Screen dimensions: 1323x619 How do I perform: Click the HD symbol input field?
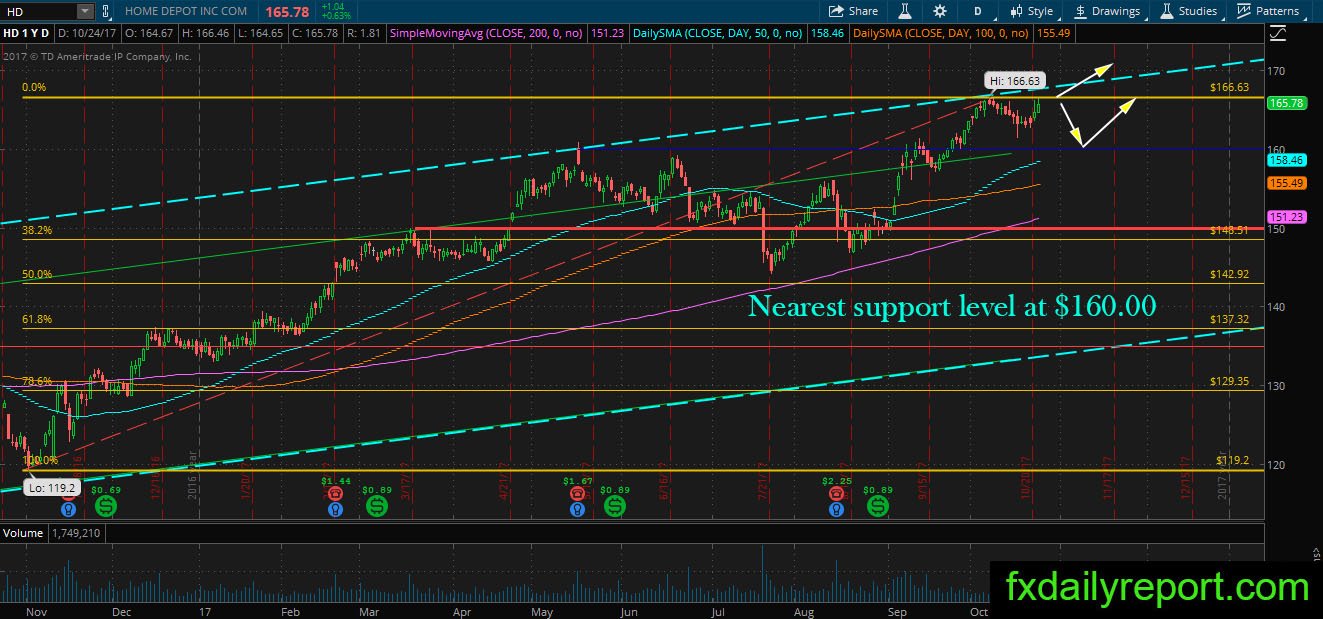tap(39, 11)
